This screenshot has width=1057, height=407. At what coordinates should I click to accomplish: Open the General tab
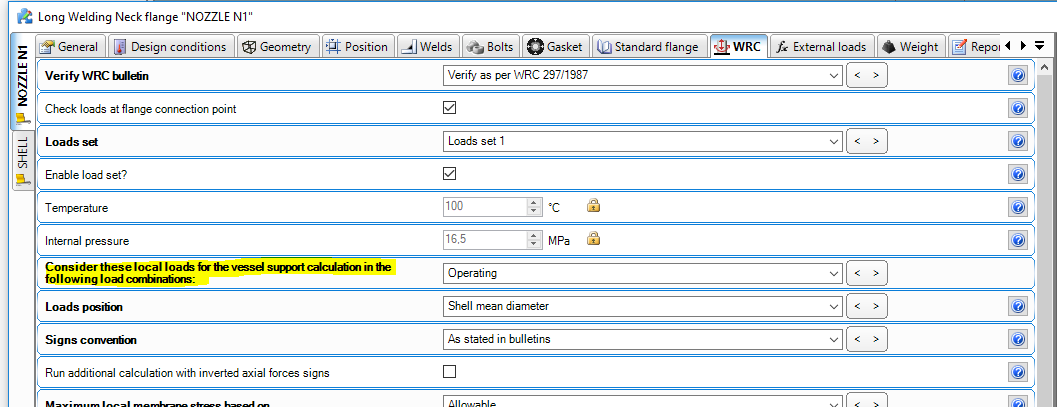pyautogui.click(x=70, y=46)
